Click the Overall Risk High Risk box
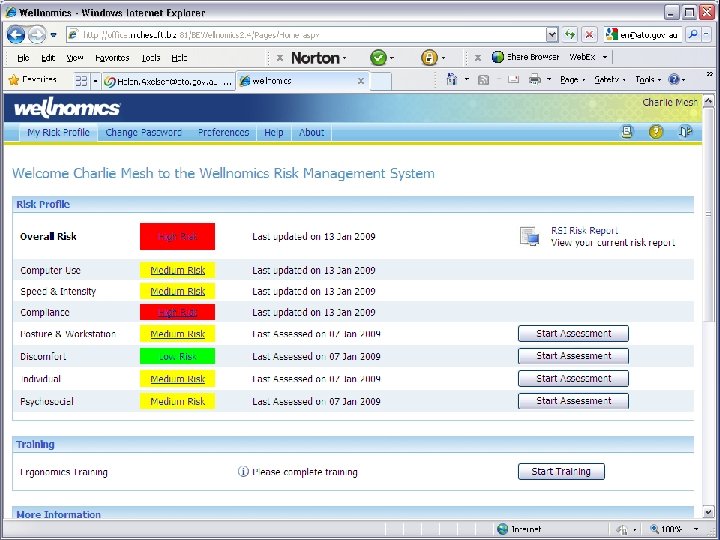 pyautogui.click(x=177, y=236)
